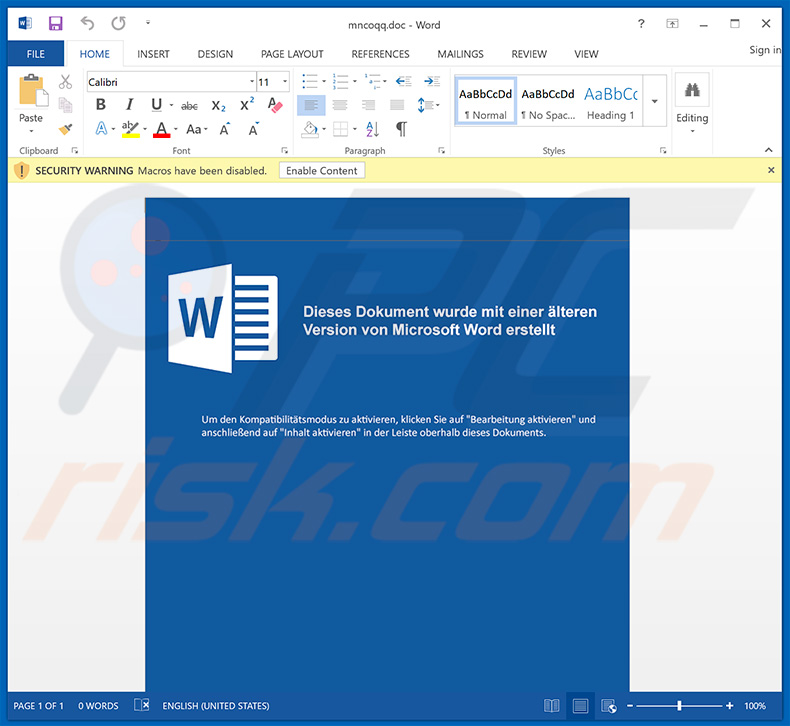Start a numbered list

pos(340,81)
